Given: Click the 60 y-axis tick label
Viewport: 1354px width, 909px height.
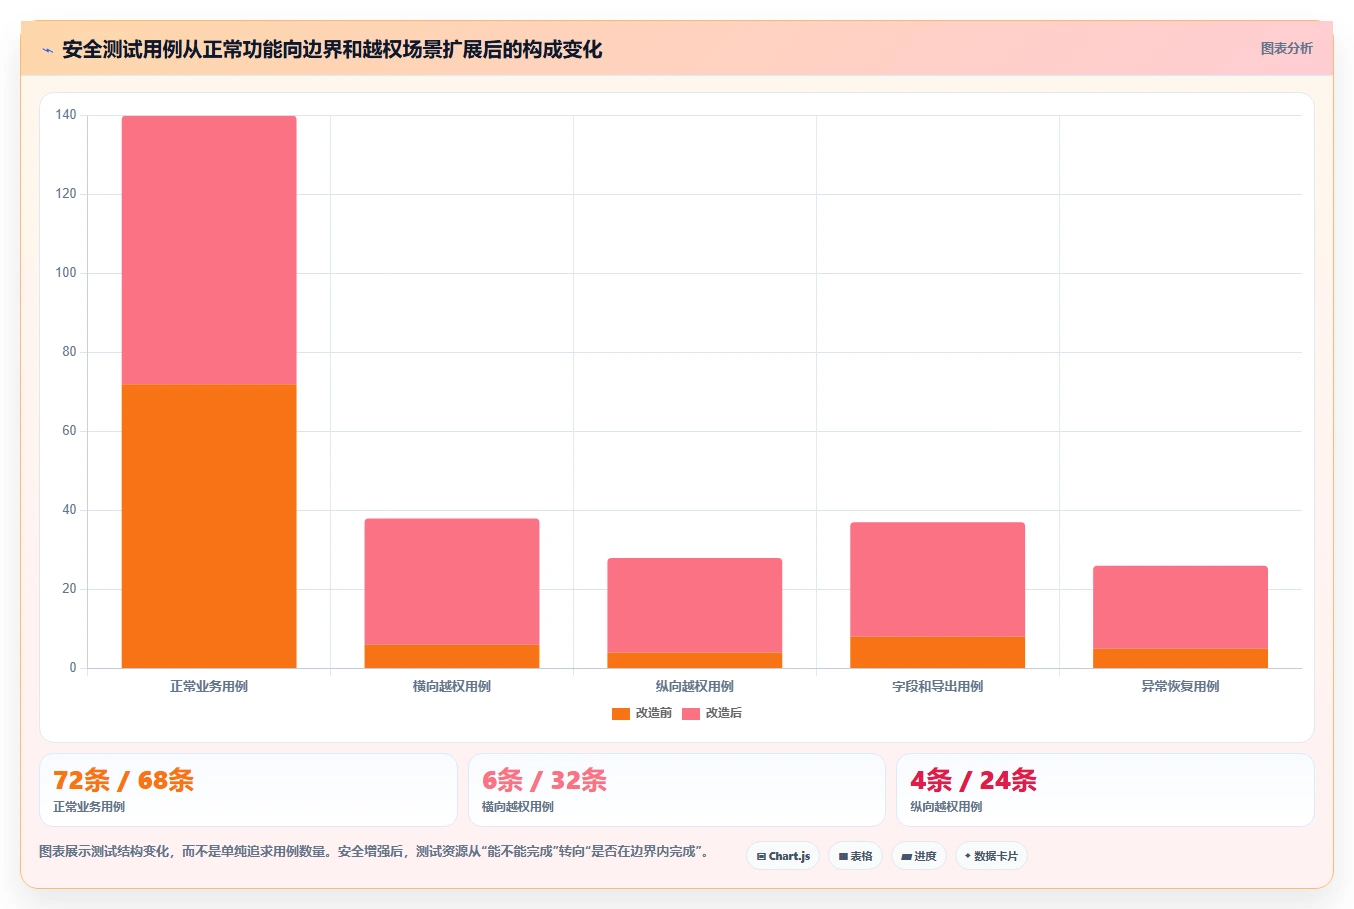Looking at the screenshot, I should [69, 431].
